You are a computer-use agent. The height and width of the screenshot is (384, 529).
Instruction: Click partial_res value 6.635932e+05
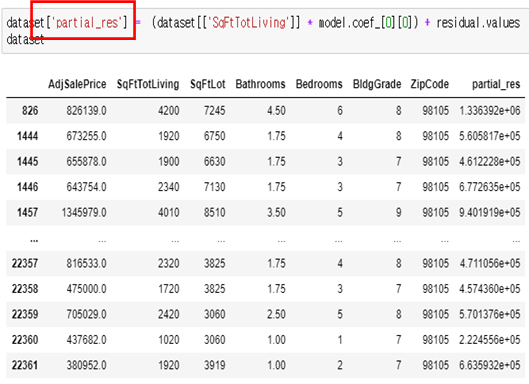tap(490, 365)
